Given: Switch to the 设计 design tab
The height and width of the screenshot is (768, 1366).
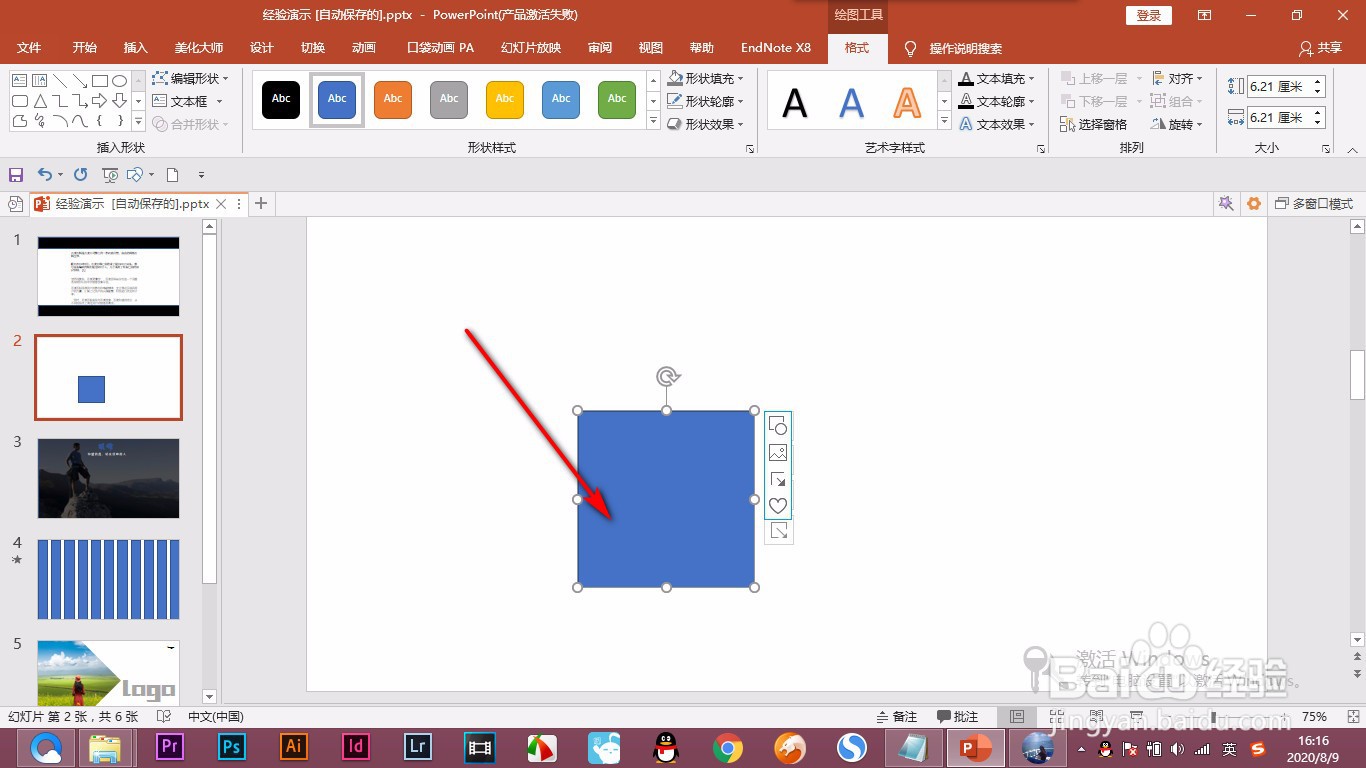Looking at the screenshot, I should coord(261,48).
